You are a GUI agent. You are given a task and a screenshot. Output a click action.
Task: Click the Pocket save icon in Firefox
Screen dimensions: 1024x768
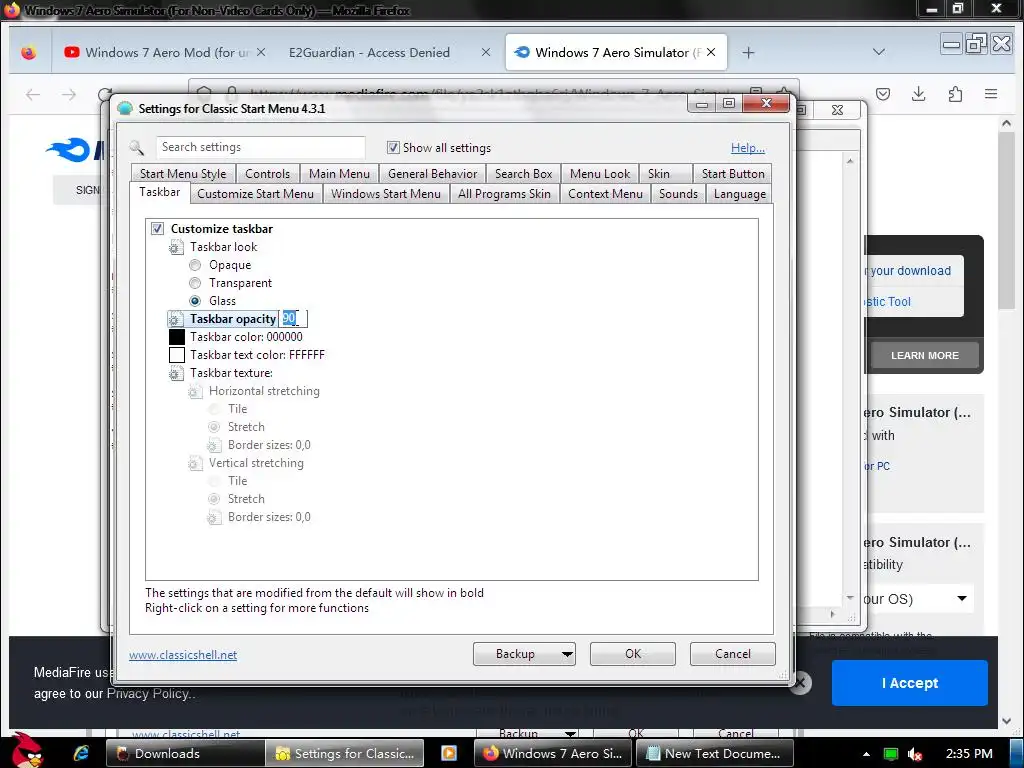(883, 94)
